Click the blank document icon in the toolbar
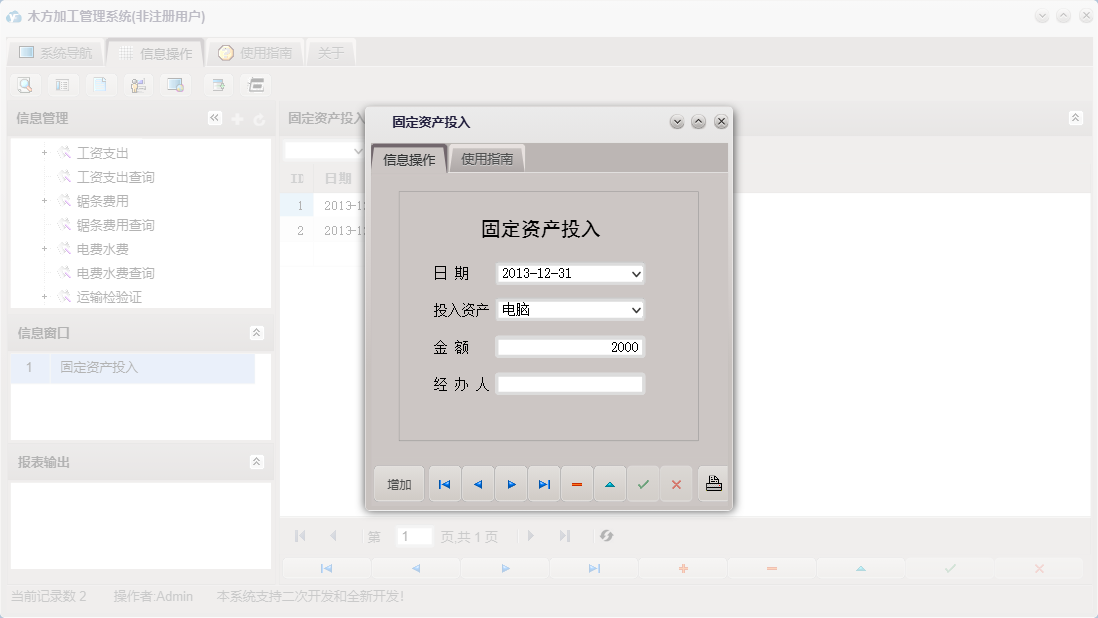1098x618 pixels. tap(101, 85)
